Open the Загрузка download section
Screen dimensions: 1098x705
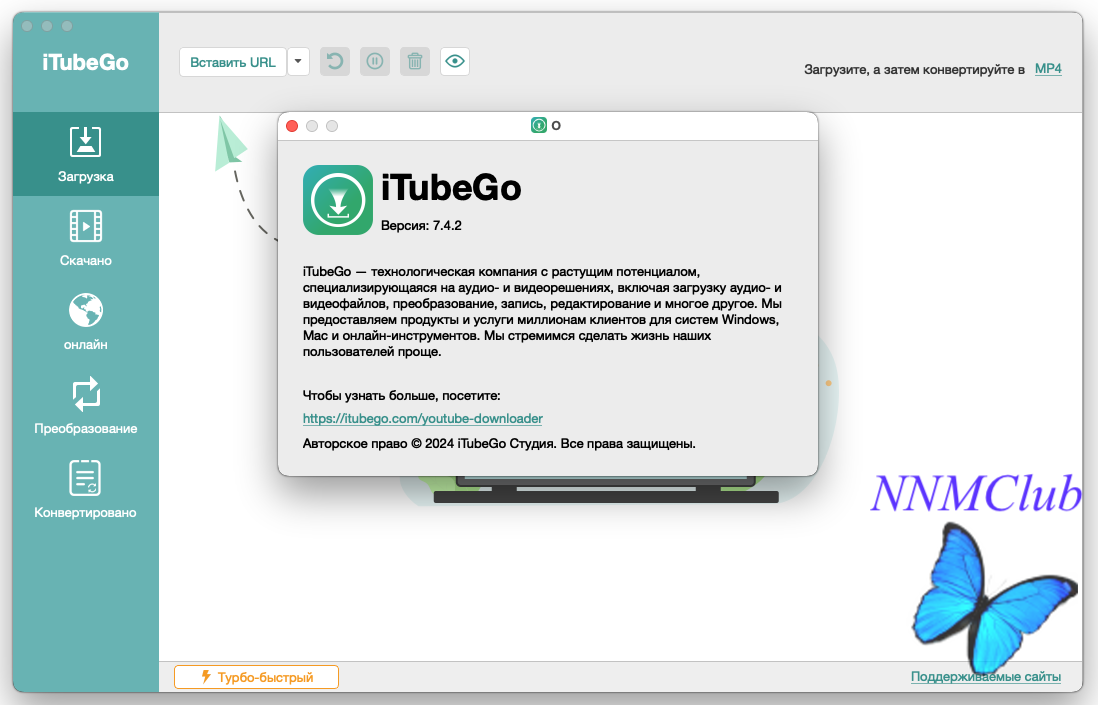(x=85, y=154)
